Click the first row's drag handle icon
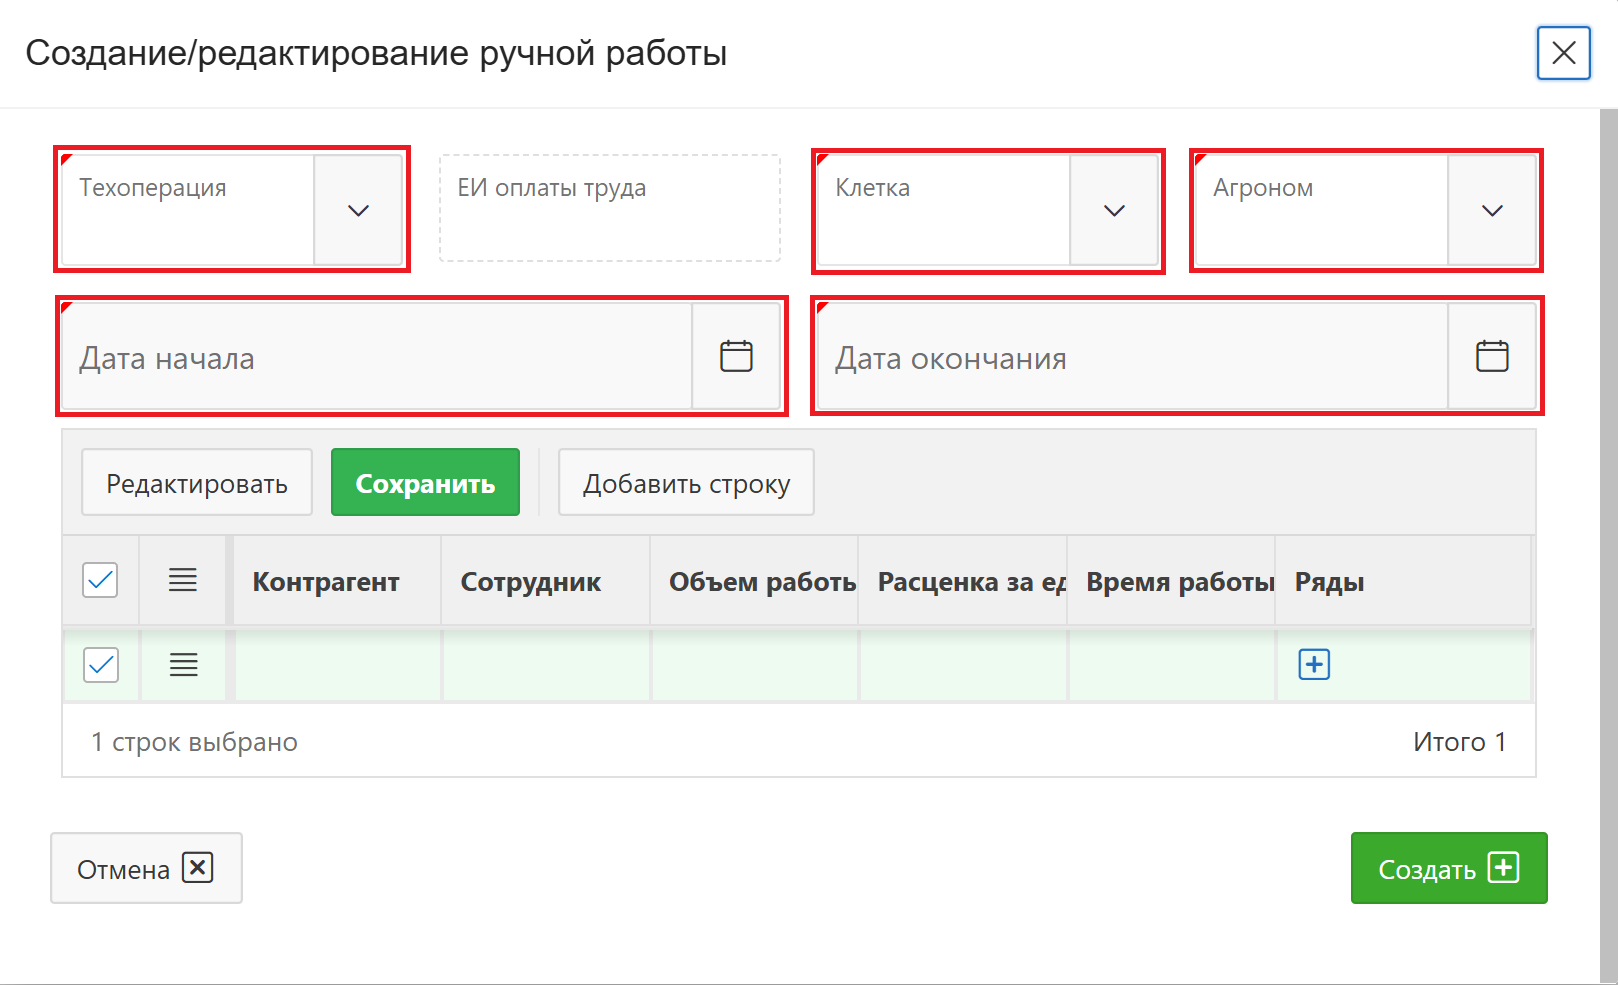 click(183, 665)
